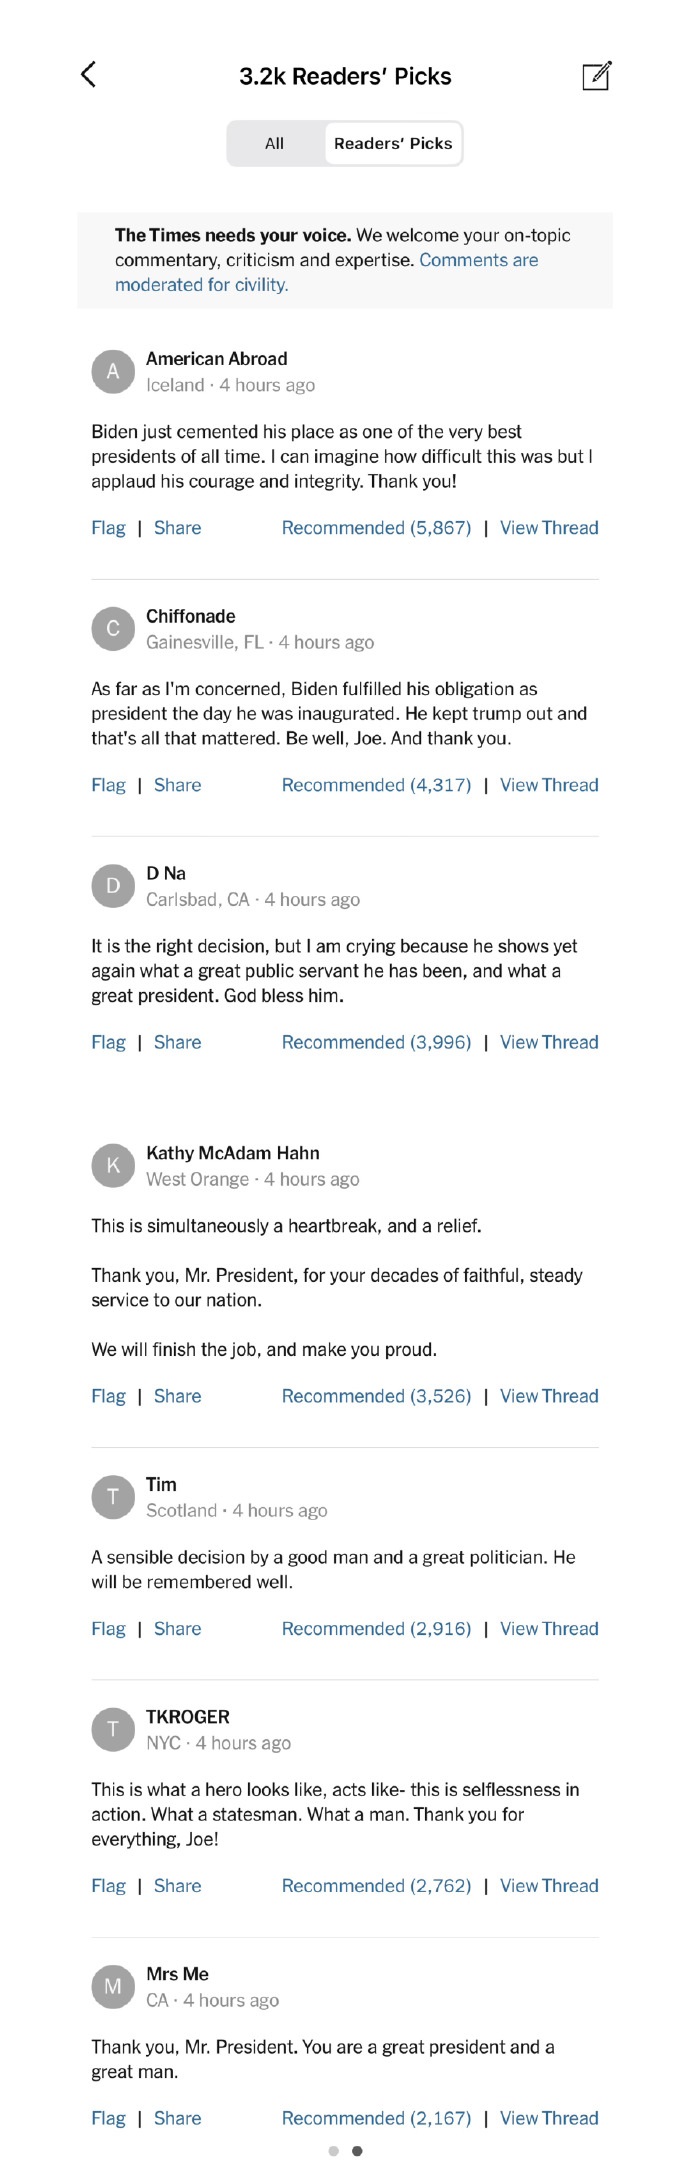
Task: Click TKROGER's T avatar icon
Action: 113,1729
